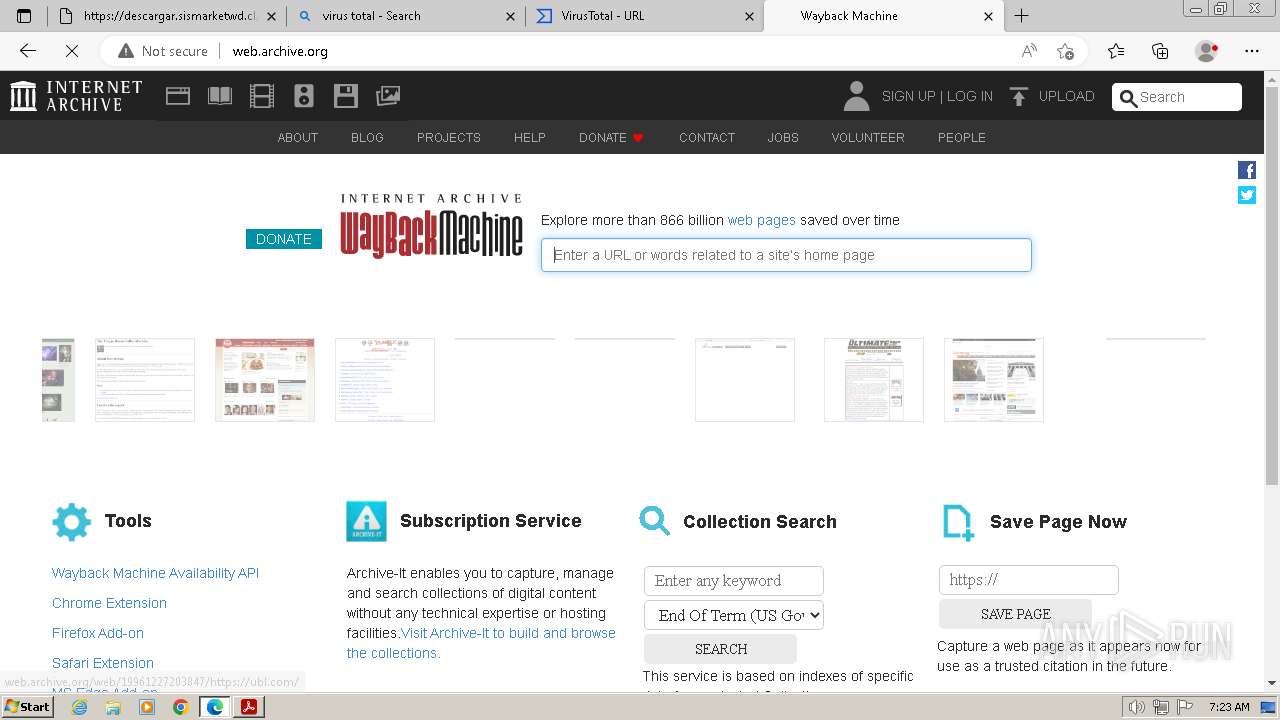
Task: Click the SEARCH button under Collection Search
Action: [721, 649]
